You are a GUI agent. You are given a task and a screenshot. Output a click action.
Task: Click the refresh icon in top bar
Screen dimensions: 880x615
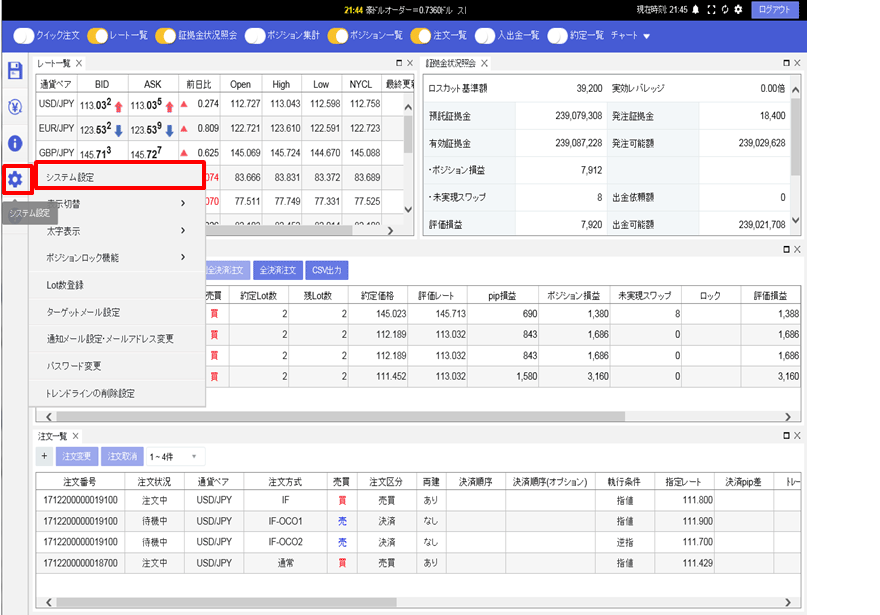(x=725, y=10)
